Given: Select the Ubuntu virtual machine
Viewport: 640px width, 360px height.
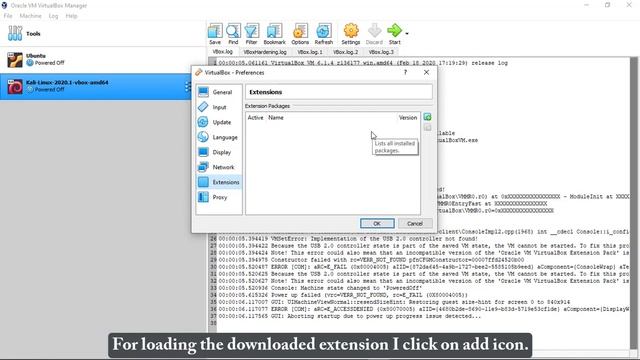Looking at the screenshot, I should click(102, 60).
